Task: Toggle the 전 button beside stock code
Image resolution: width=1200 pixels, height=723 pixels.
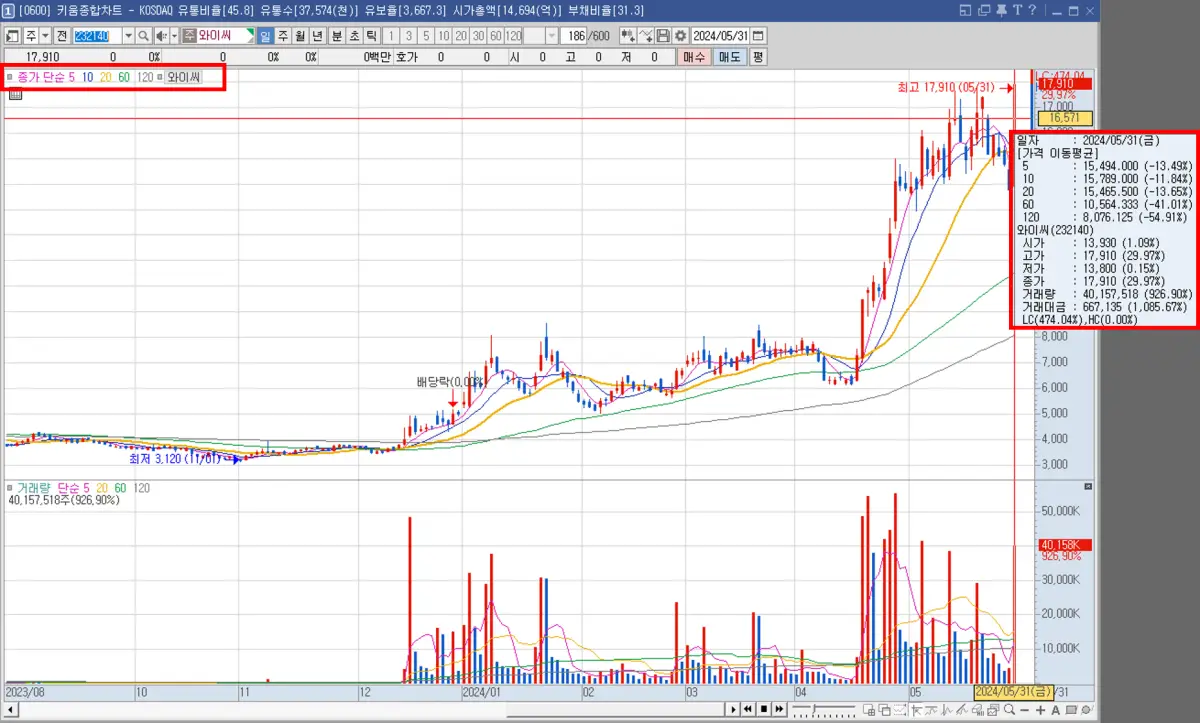Action: pos(62,35)
